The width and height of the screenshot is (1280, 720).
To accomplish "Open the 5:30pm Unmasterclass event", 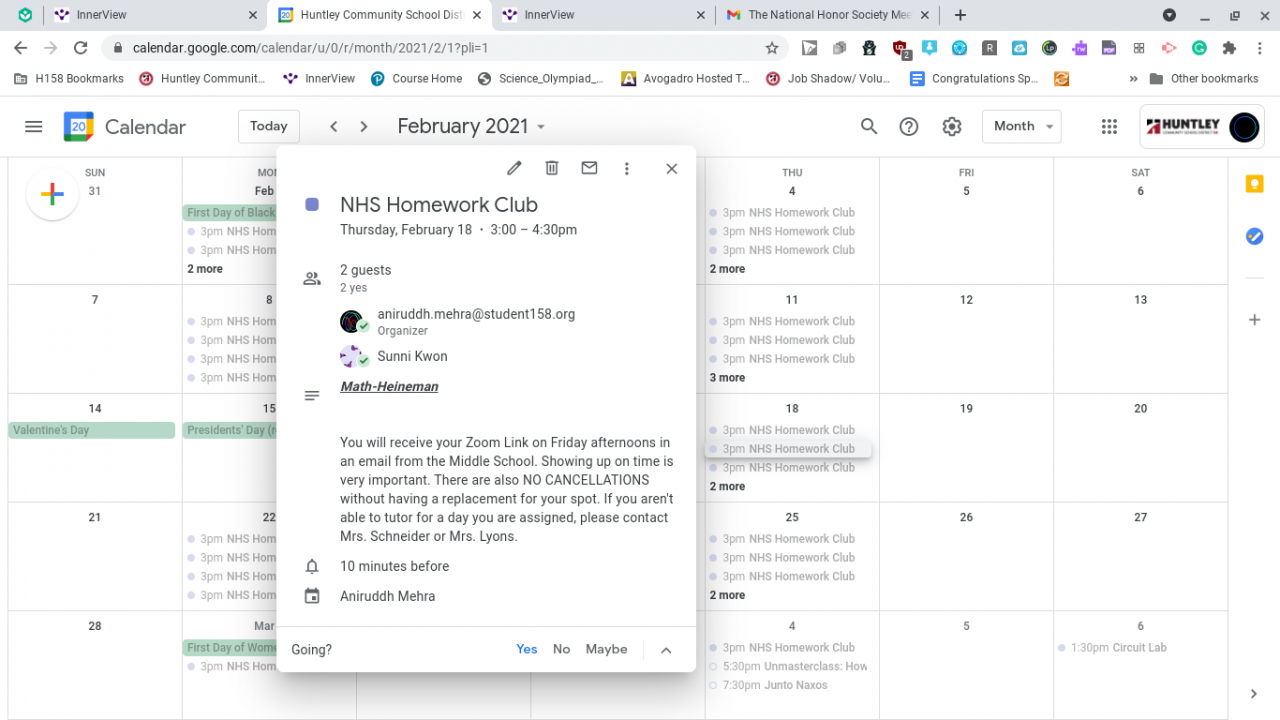I will 791,667.
